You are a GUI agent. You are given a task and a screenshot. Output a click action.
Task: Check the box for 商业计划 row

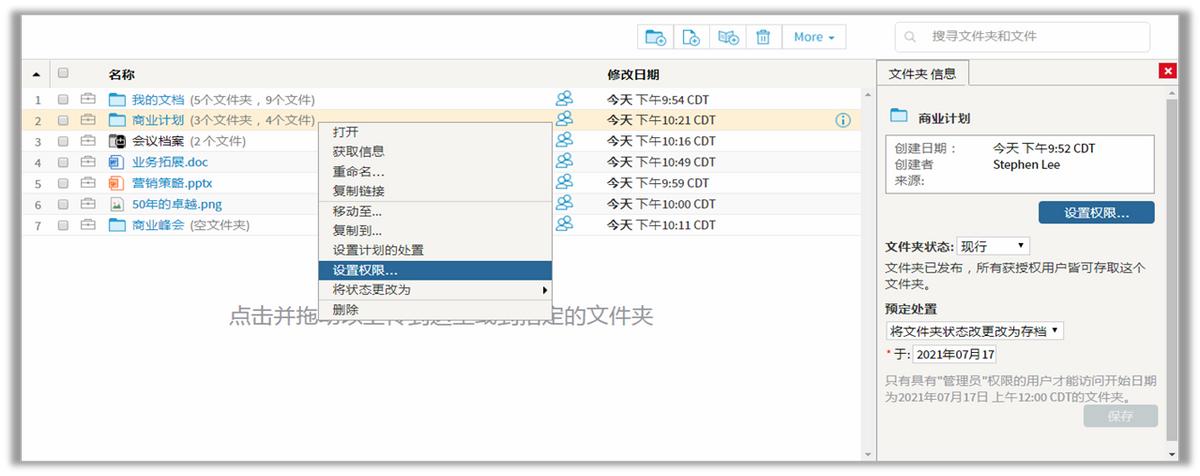point(63,120)
